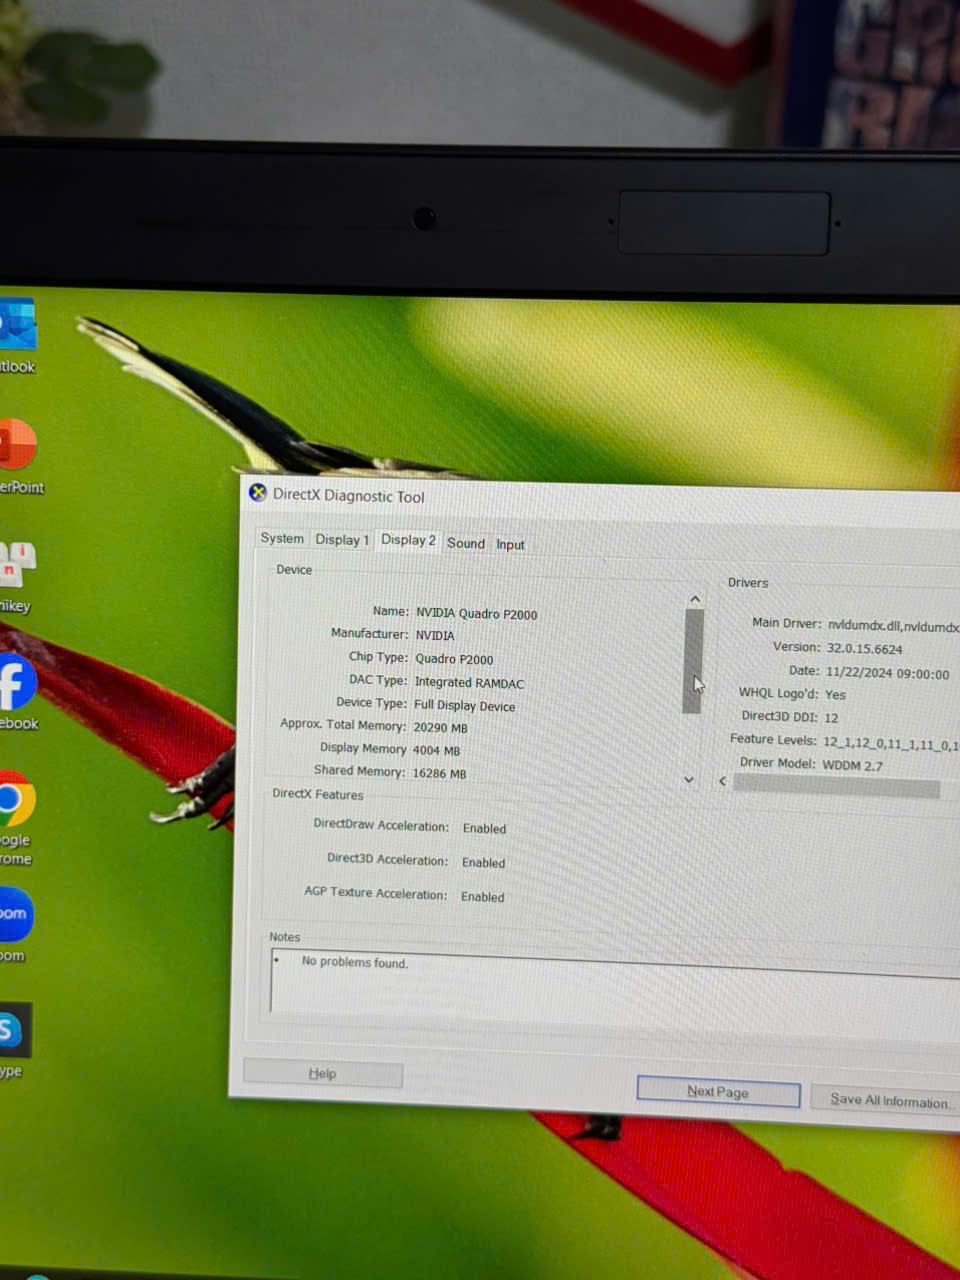The width and height of the screenshot is (960, 1280).
Task: Click the 20290 MB total memory value
Action: (x=441, y=728)
